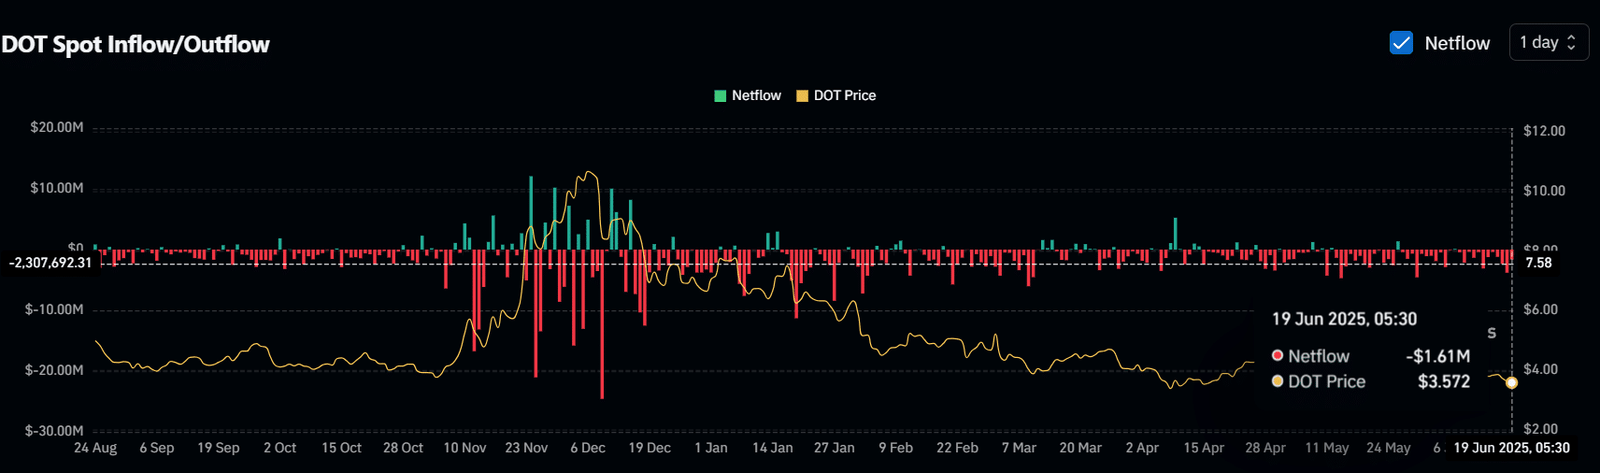This screenshot has width=1600, height=473.
Task: Select the 6 Dec x-axis date label
Action: (x=588, y=448)
